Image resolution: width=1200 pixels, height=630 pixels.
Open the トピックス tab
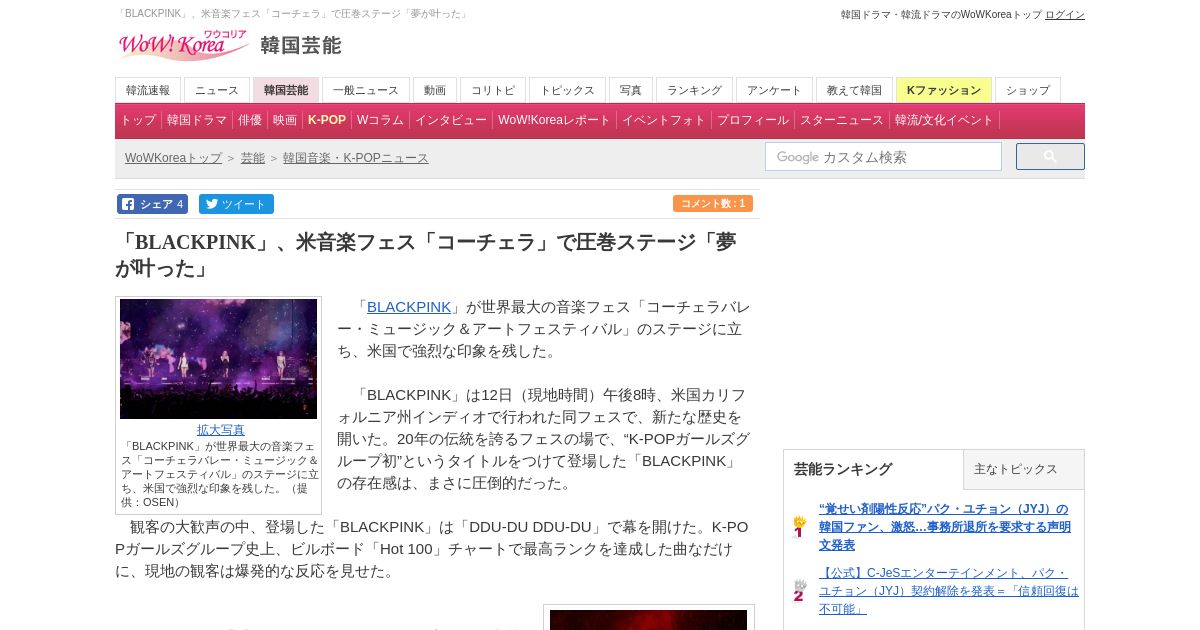(x=568, y=90)
